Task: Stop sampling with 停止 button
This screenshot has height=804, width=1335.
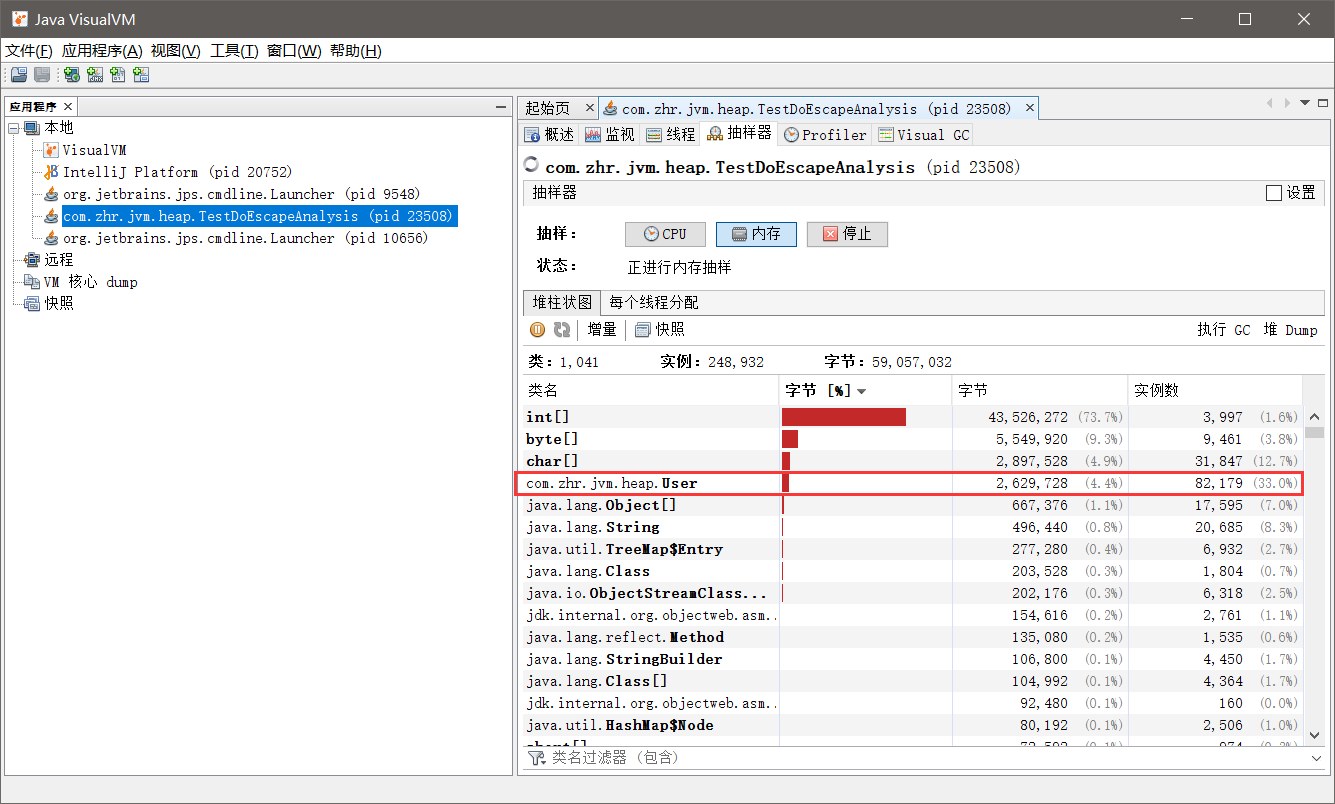Action: tap(847, 234)
